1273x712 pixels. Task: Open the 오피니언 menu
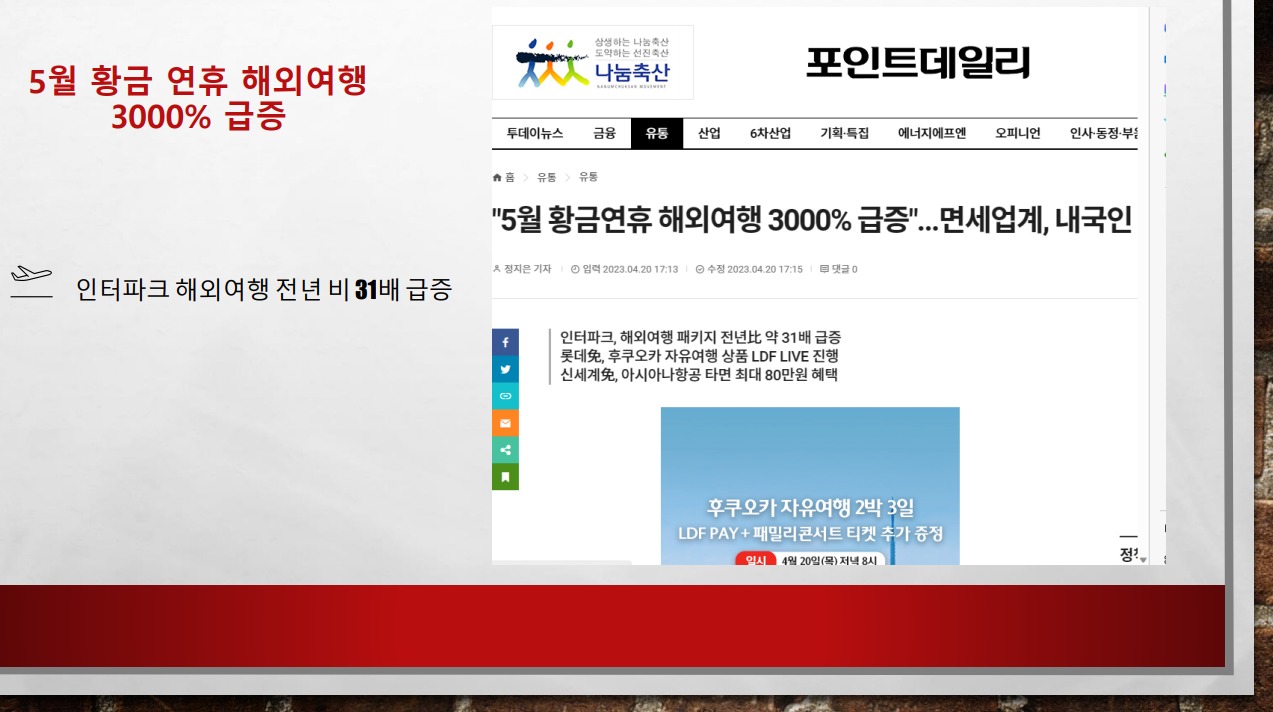pyautogui.click(x=1018, y=133)
